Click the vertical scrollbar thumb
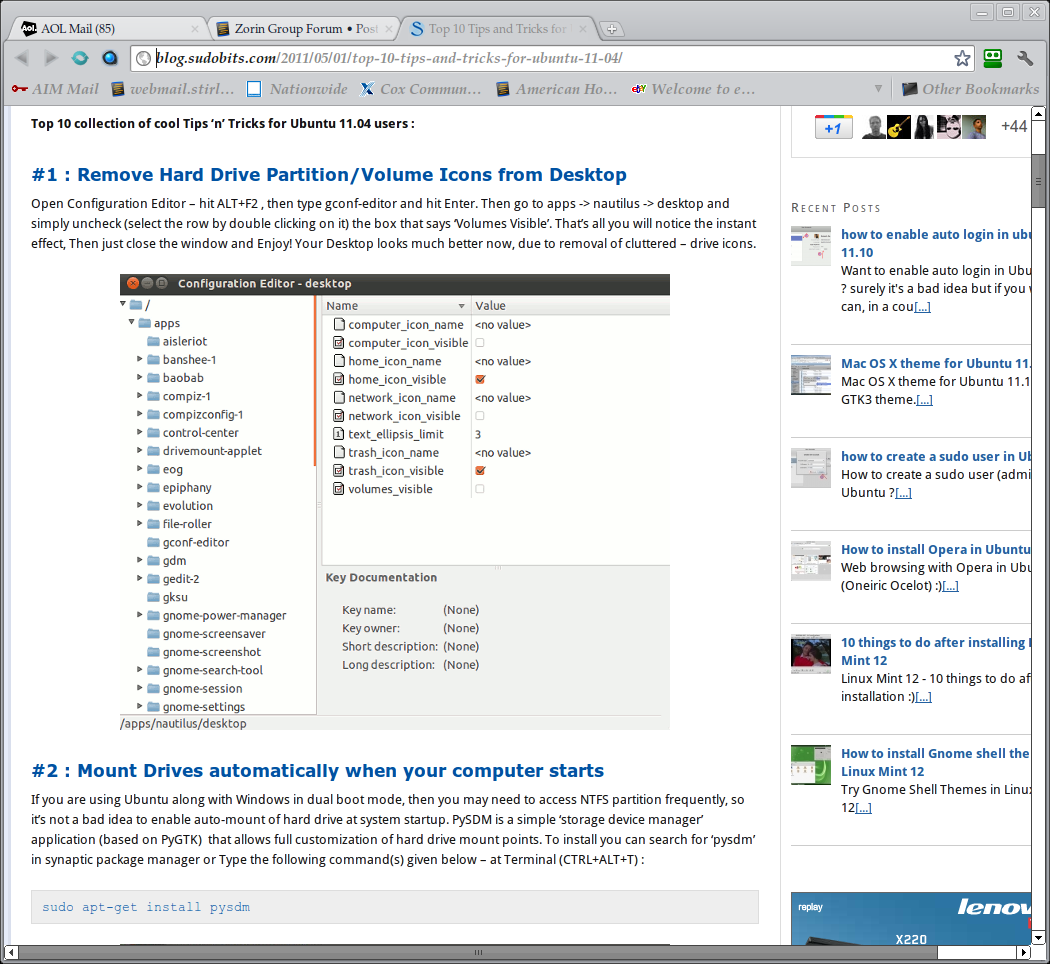 [x=1038, y=181]
